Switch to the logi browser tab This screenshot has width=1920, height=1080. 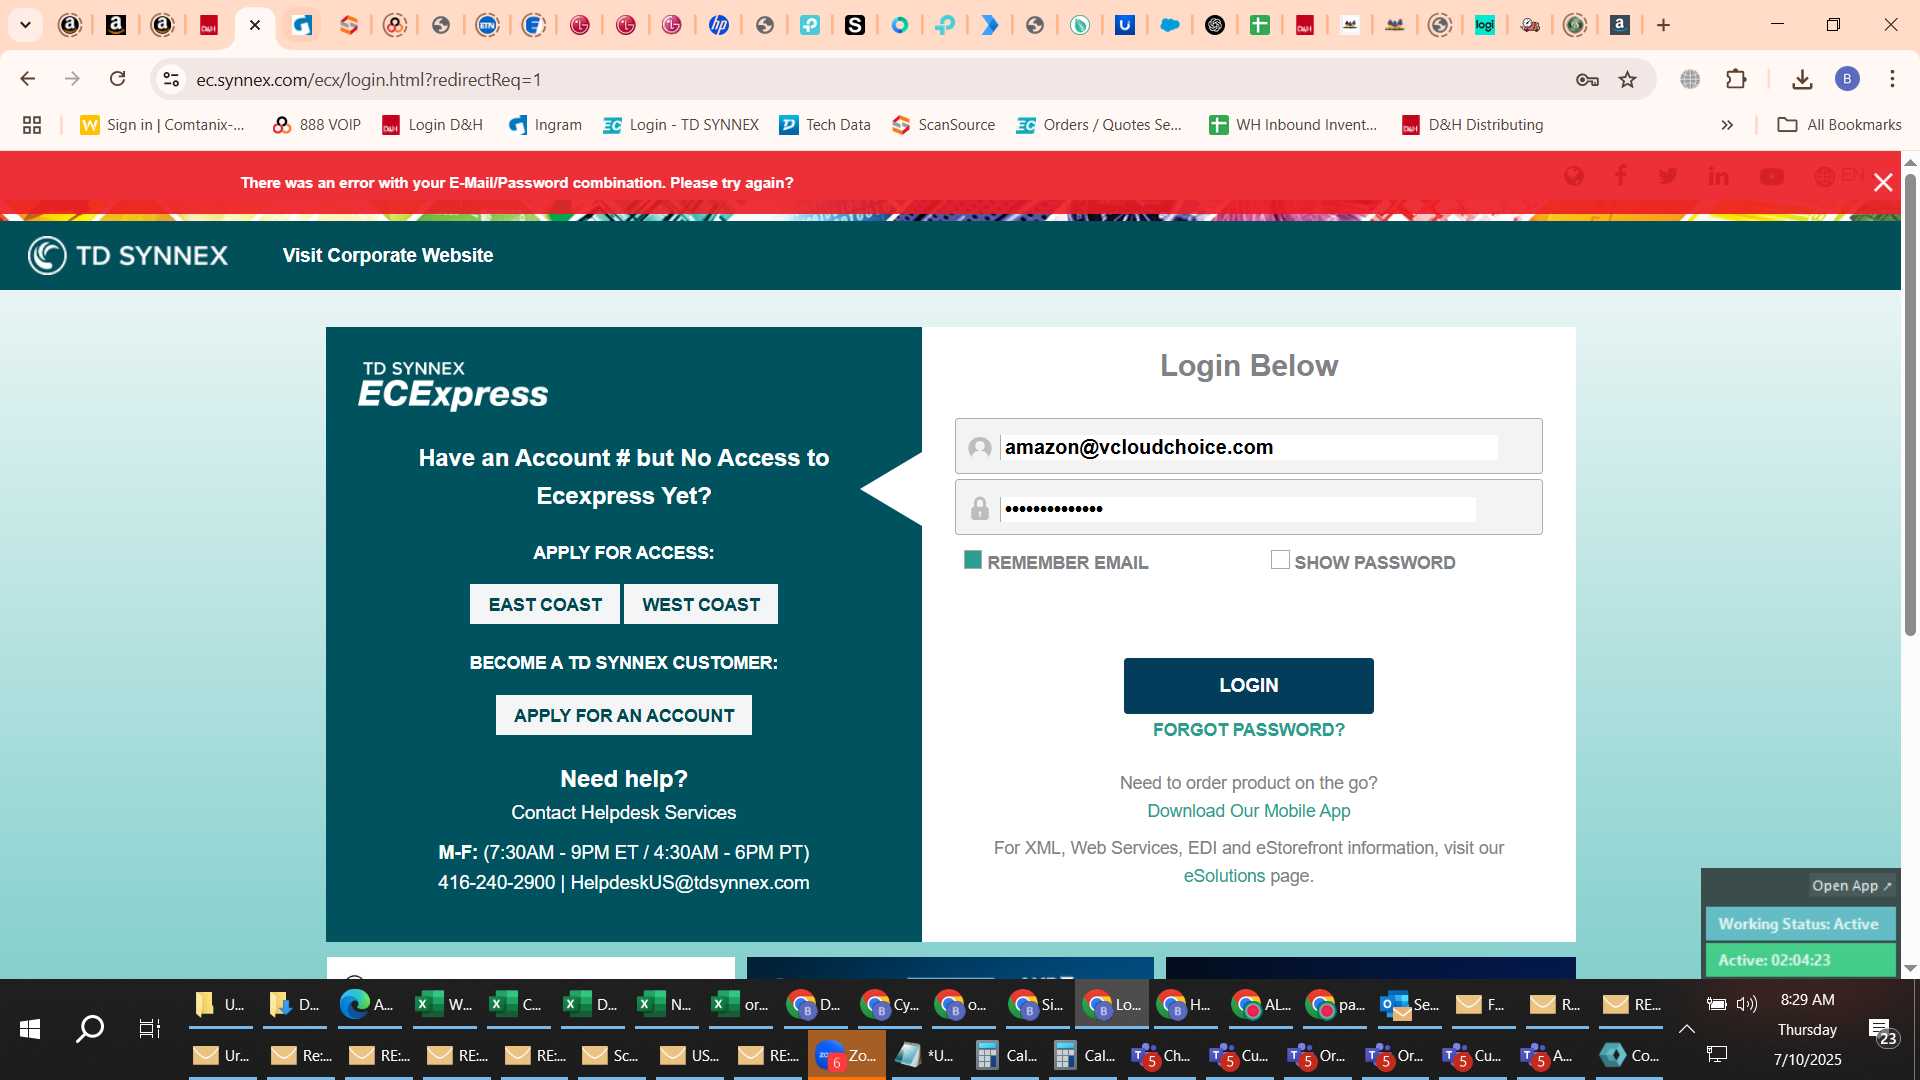click(1485, 25)
